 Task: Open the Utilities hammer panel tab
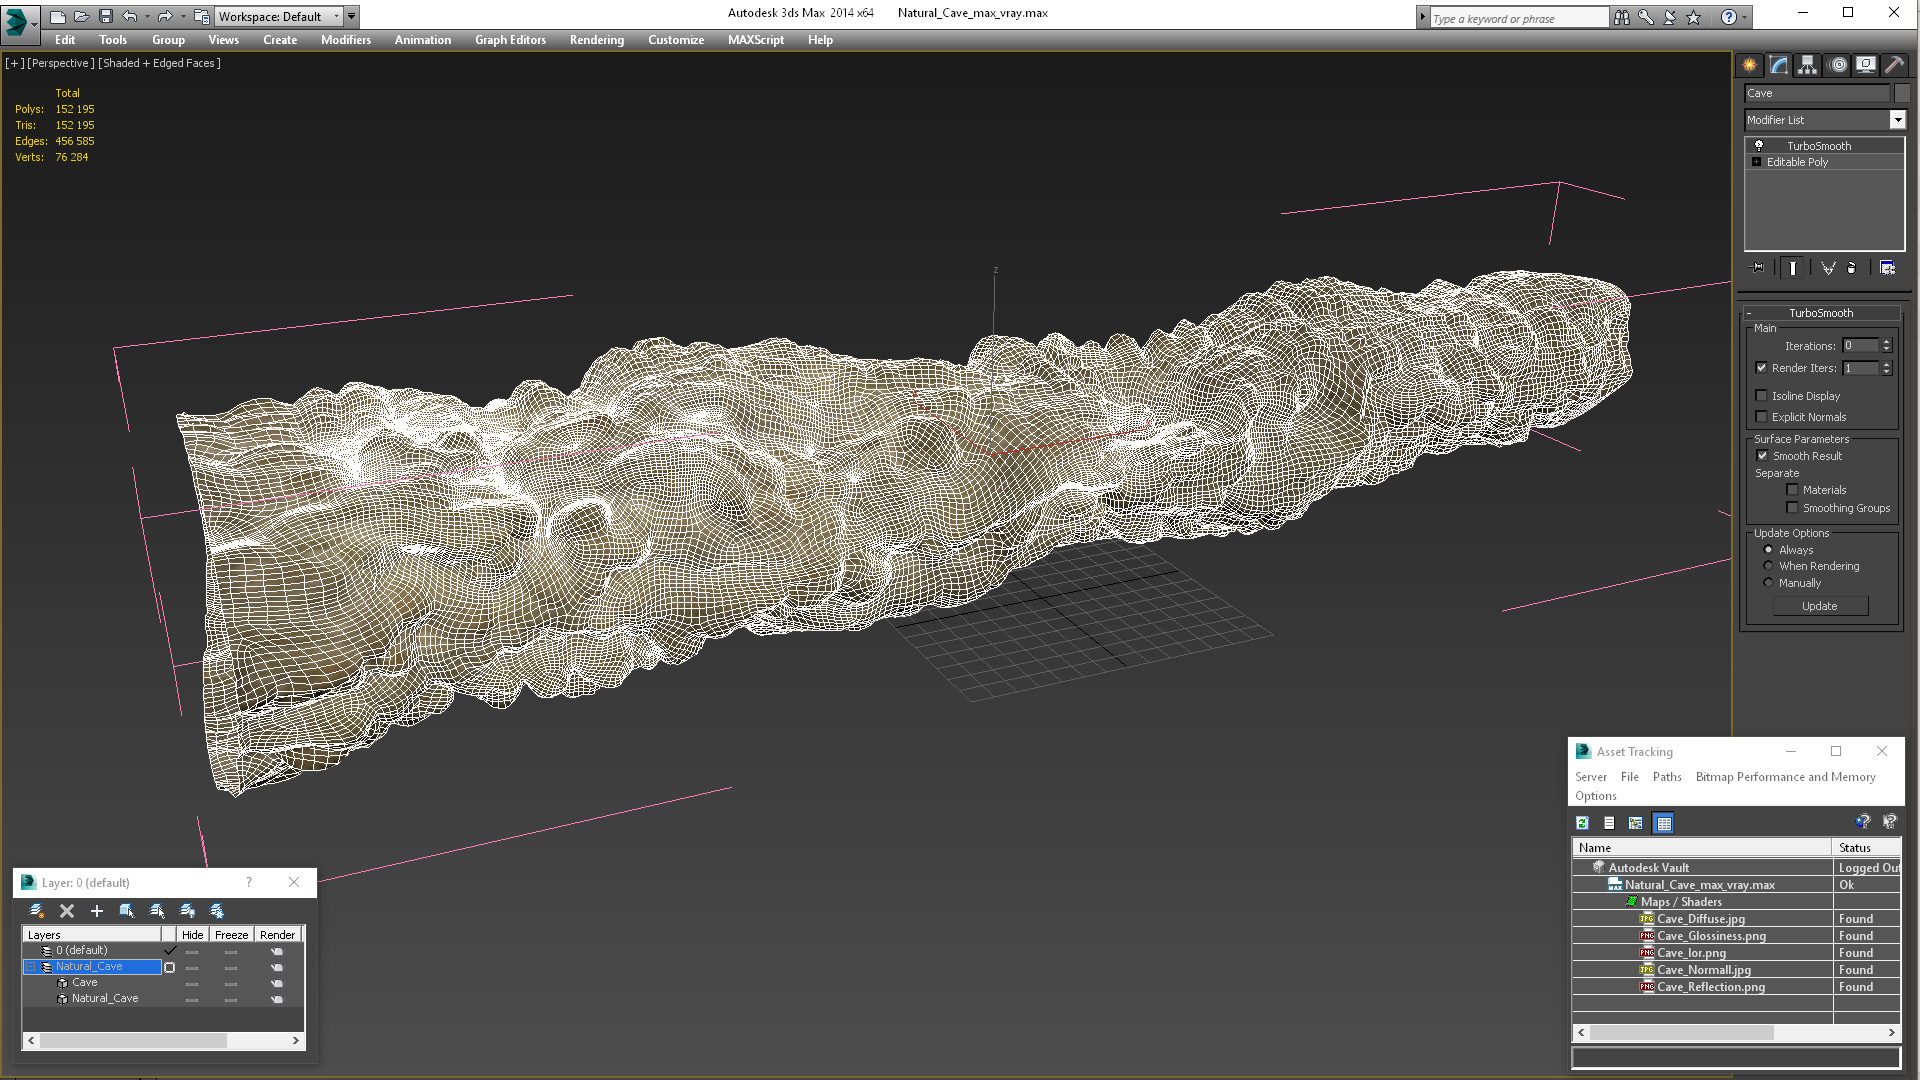click(x=1894, y=65)
